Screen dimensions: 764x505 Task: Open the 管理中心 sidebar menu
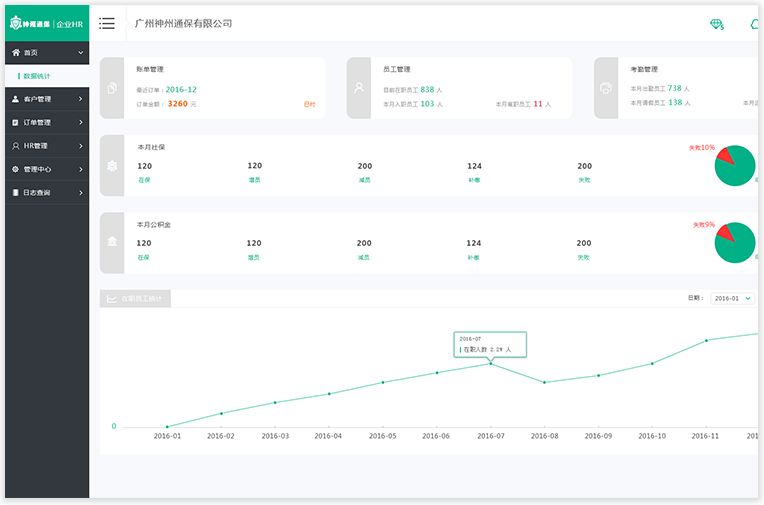[44, 169]
